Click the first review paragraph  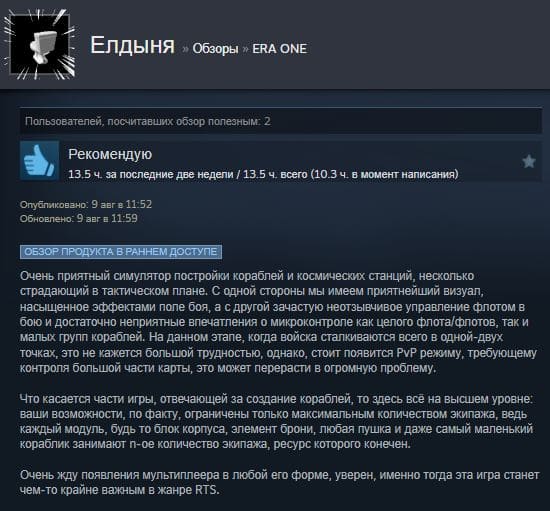pyautogui.click(x=278, y=322)
